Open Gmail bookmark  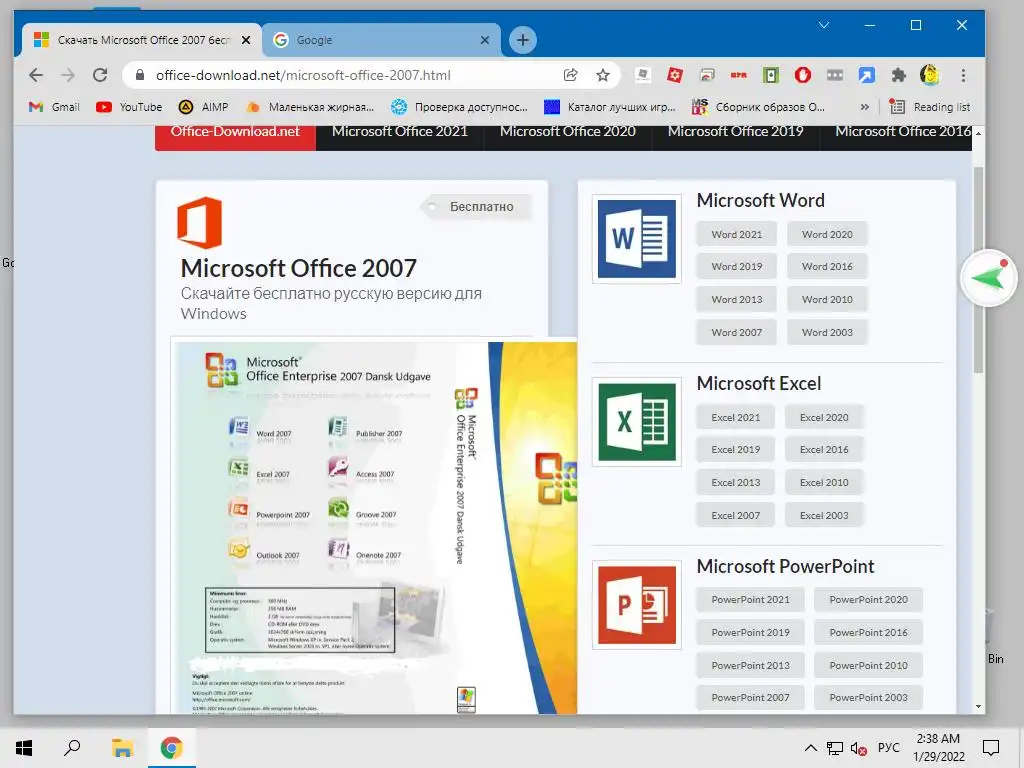click(x=54, y=106)
